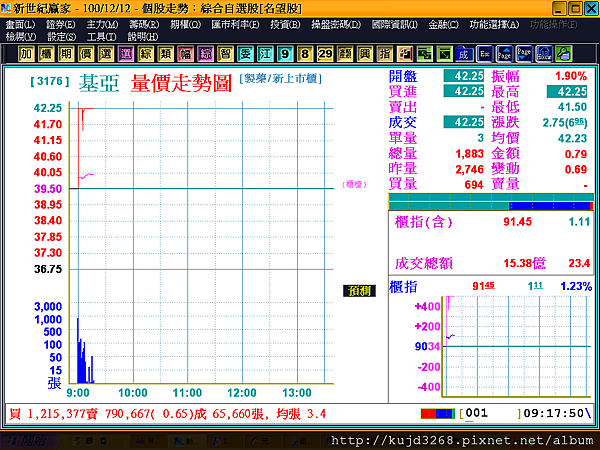Click the 指 toolbar icon

click(x=385, y=54)
